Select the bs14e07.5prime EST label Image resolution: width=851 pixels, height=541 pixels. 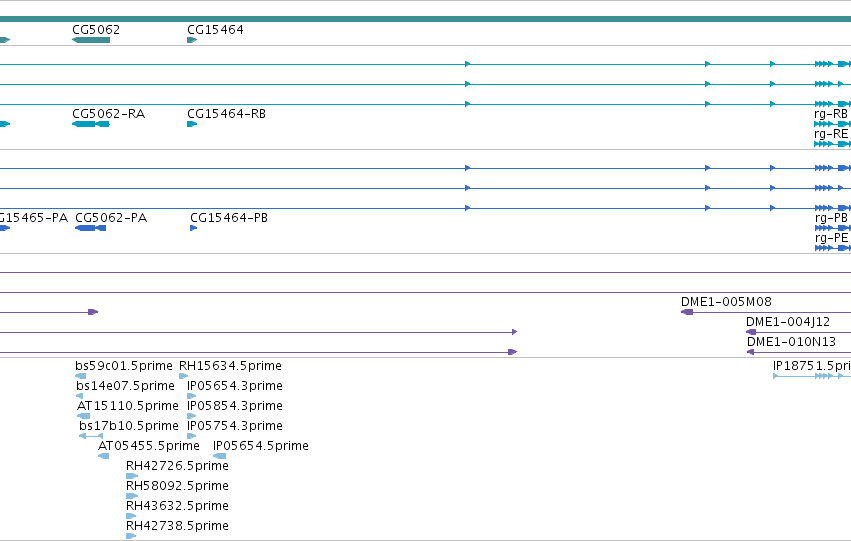(125, 386)
